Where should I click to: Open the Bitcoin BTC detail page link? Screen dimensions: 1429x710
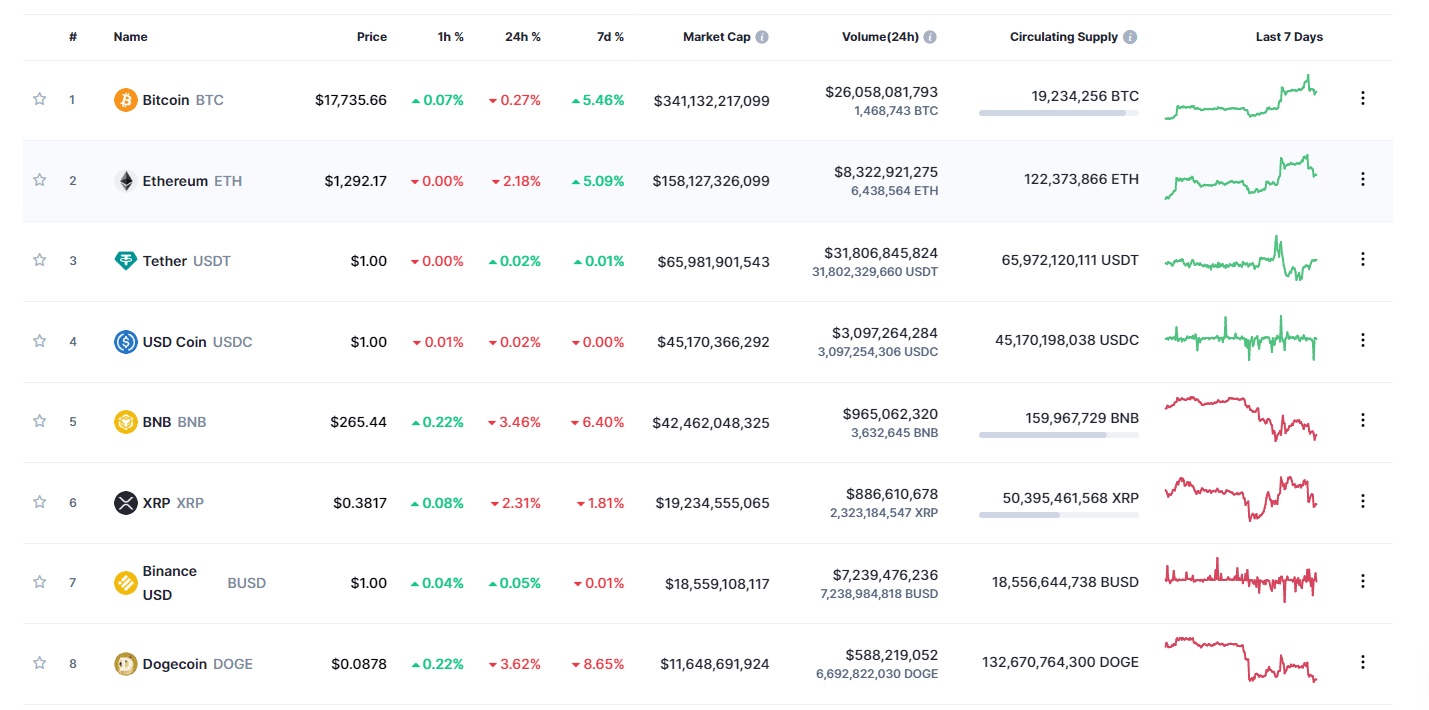click(x=168, y=99)
